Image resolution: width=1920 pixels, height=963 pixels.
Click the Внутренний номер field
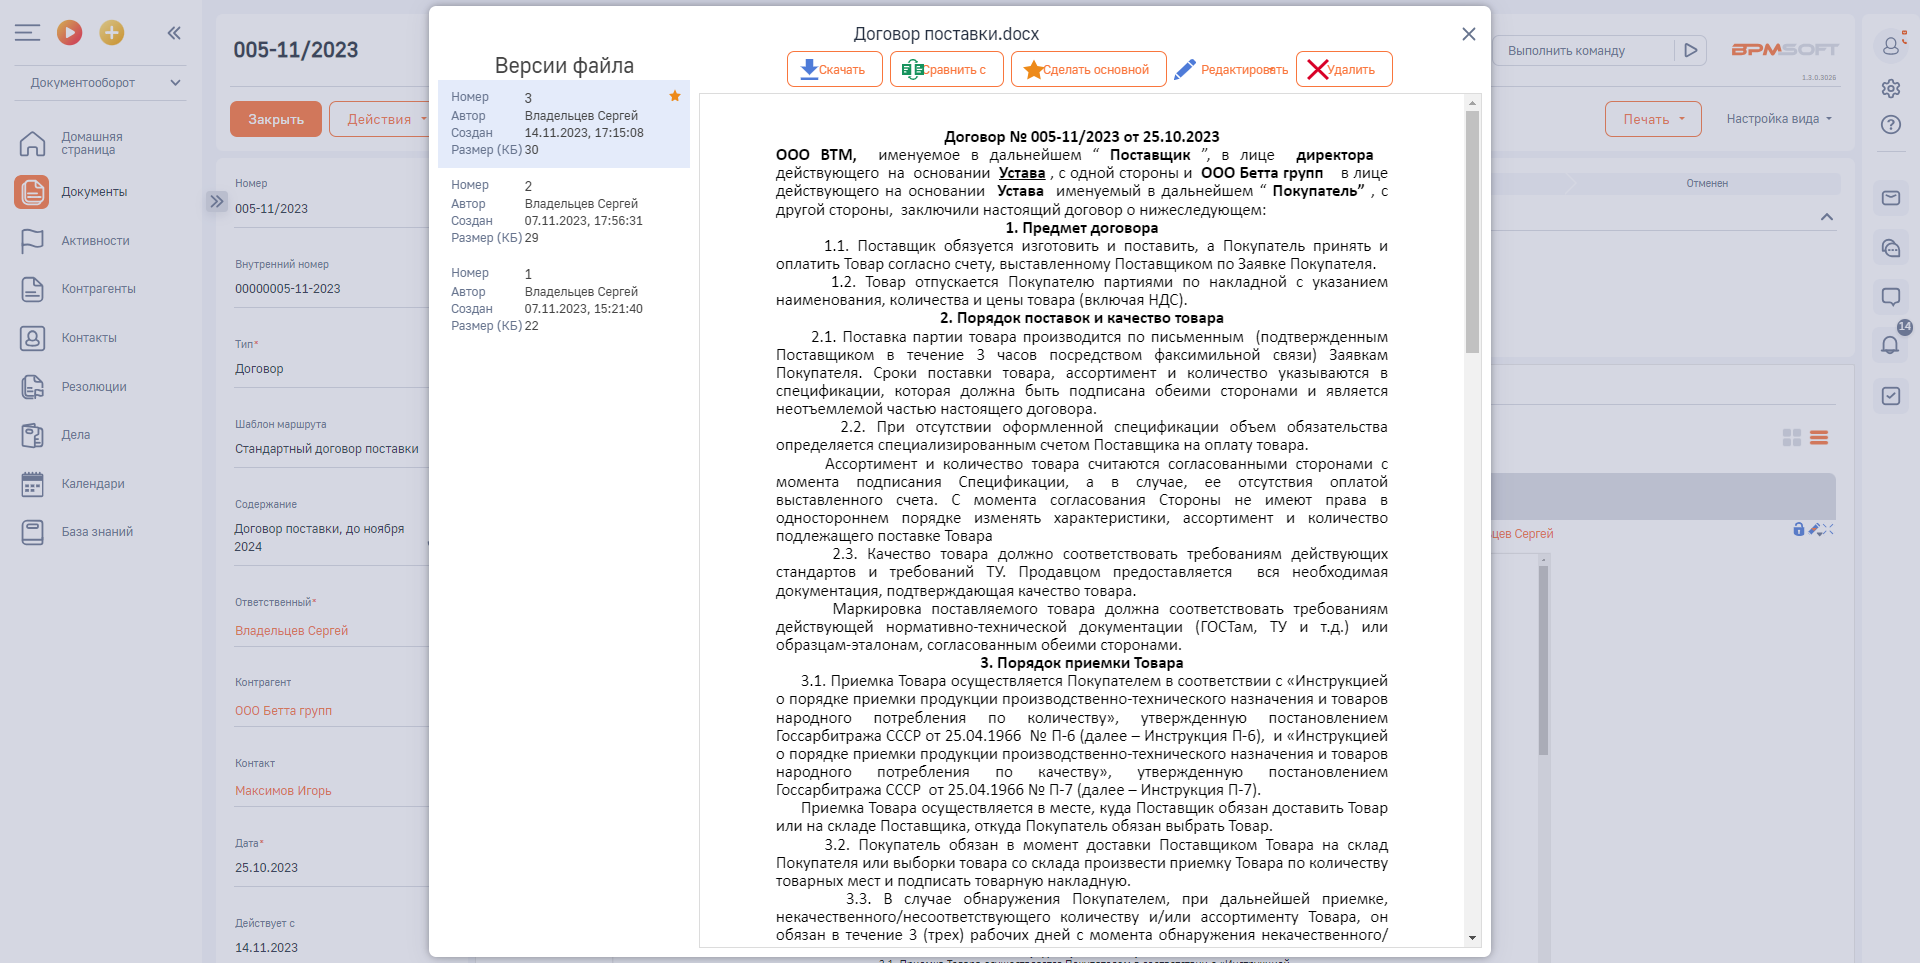coord(331,289)
